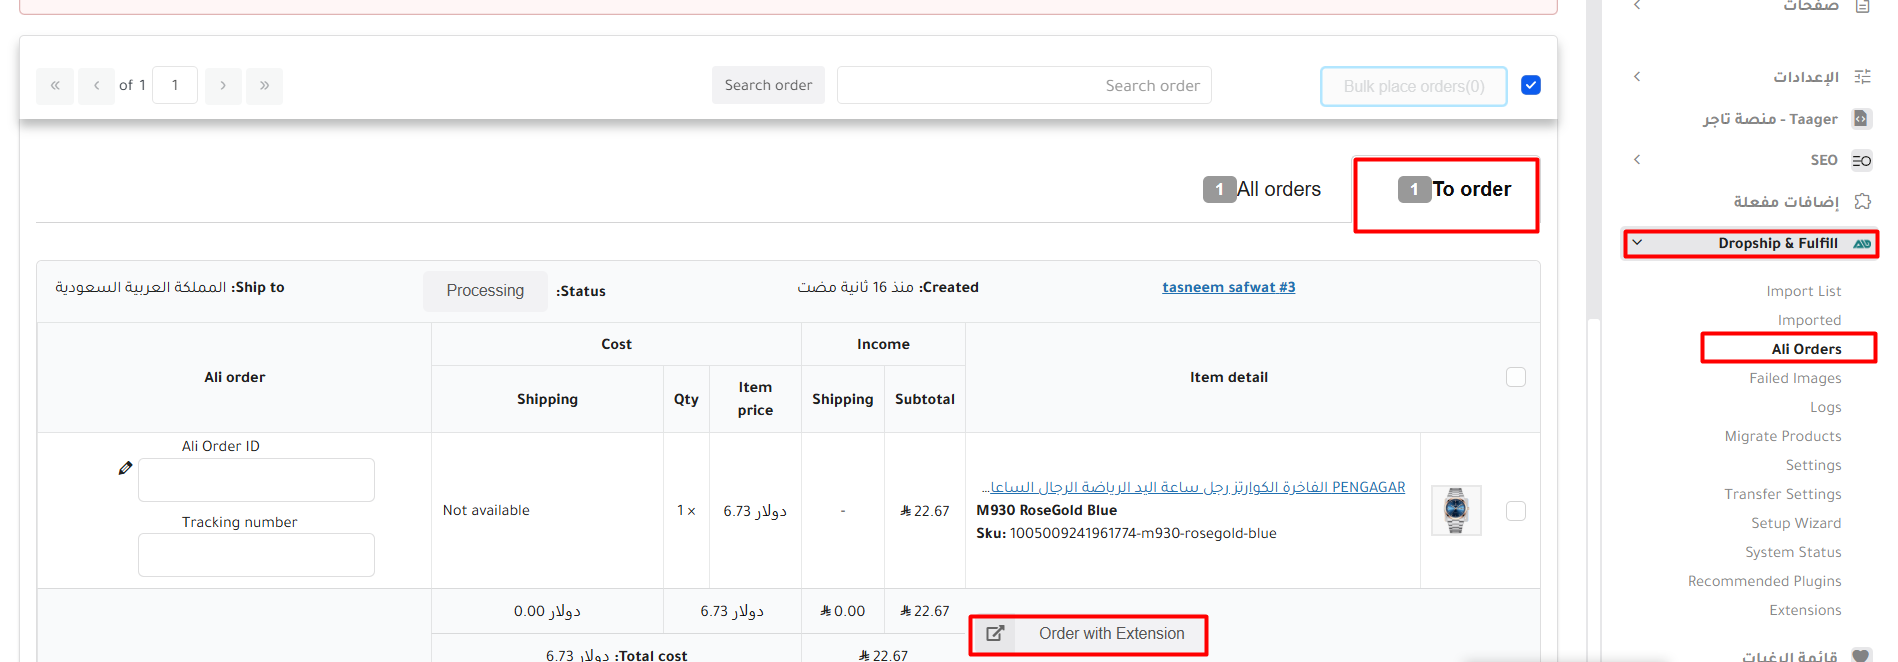
Task: Click the Tracking number input field
Action: point(256,555)
